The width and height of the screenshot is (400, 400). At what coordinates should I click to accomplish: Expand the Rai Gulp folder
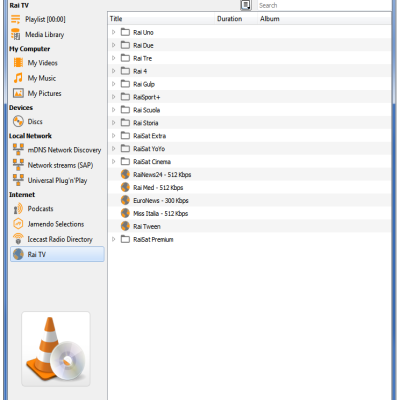pos(113,84)
